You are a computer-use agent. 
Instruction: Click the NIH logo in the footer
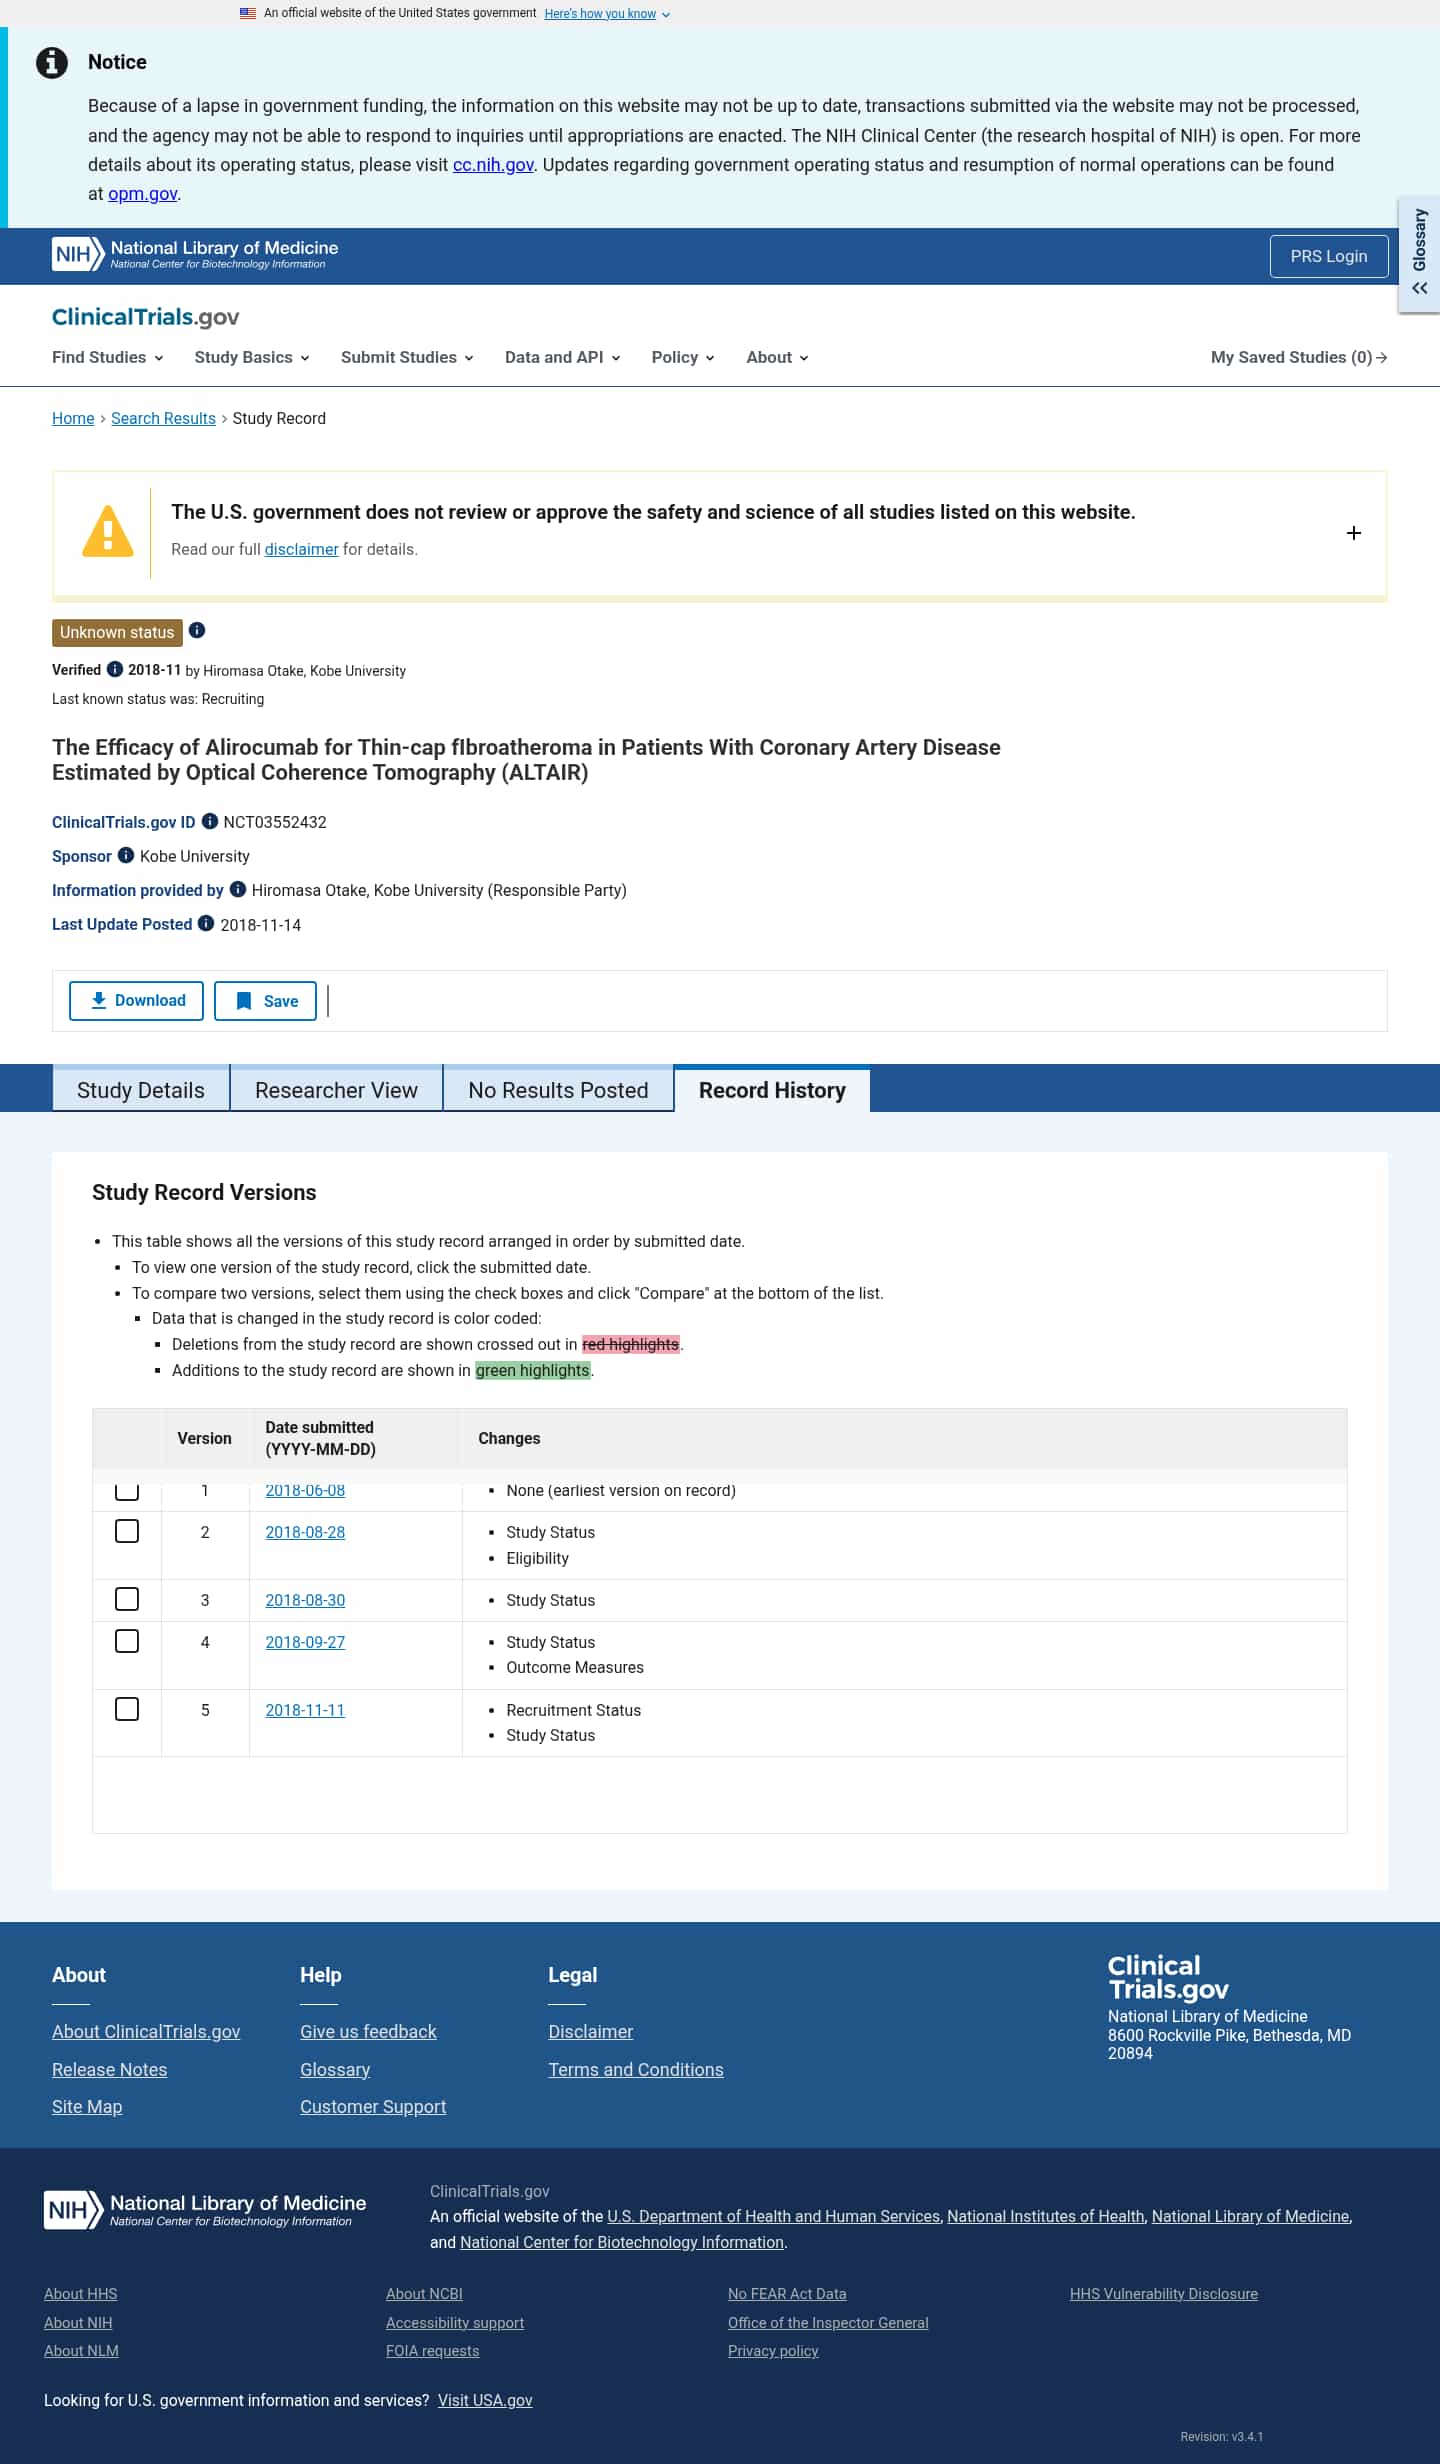[205, 2209]
